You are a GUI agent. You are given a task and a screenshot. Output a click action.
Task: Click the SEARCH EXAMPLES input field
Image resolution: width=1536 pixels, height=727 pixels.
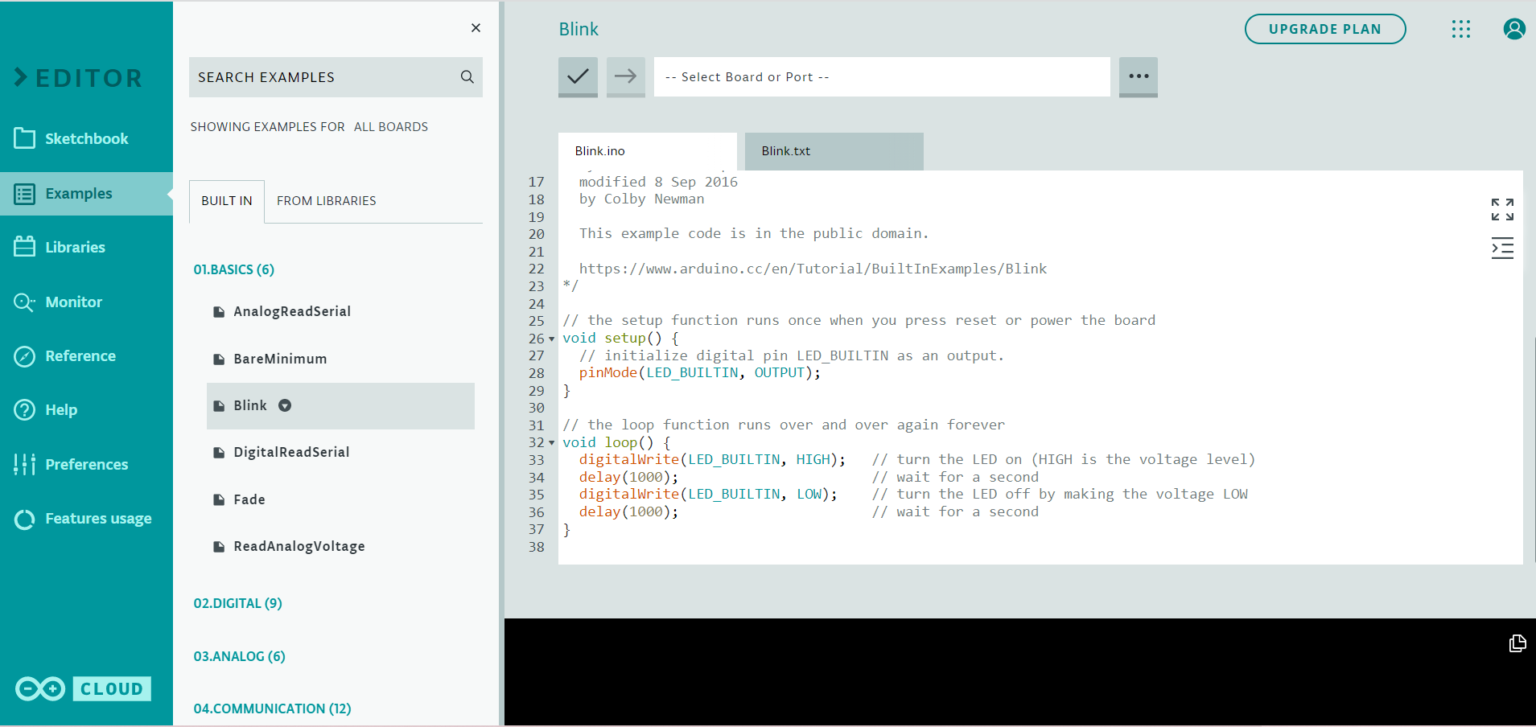coord(320,77)
